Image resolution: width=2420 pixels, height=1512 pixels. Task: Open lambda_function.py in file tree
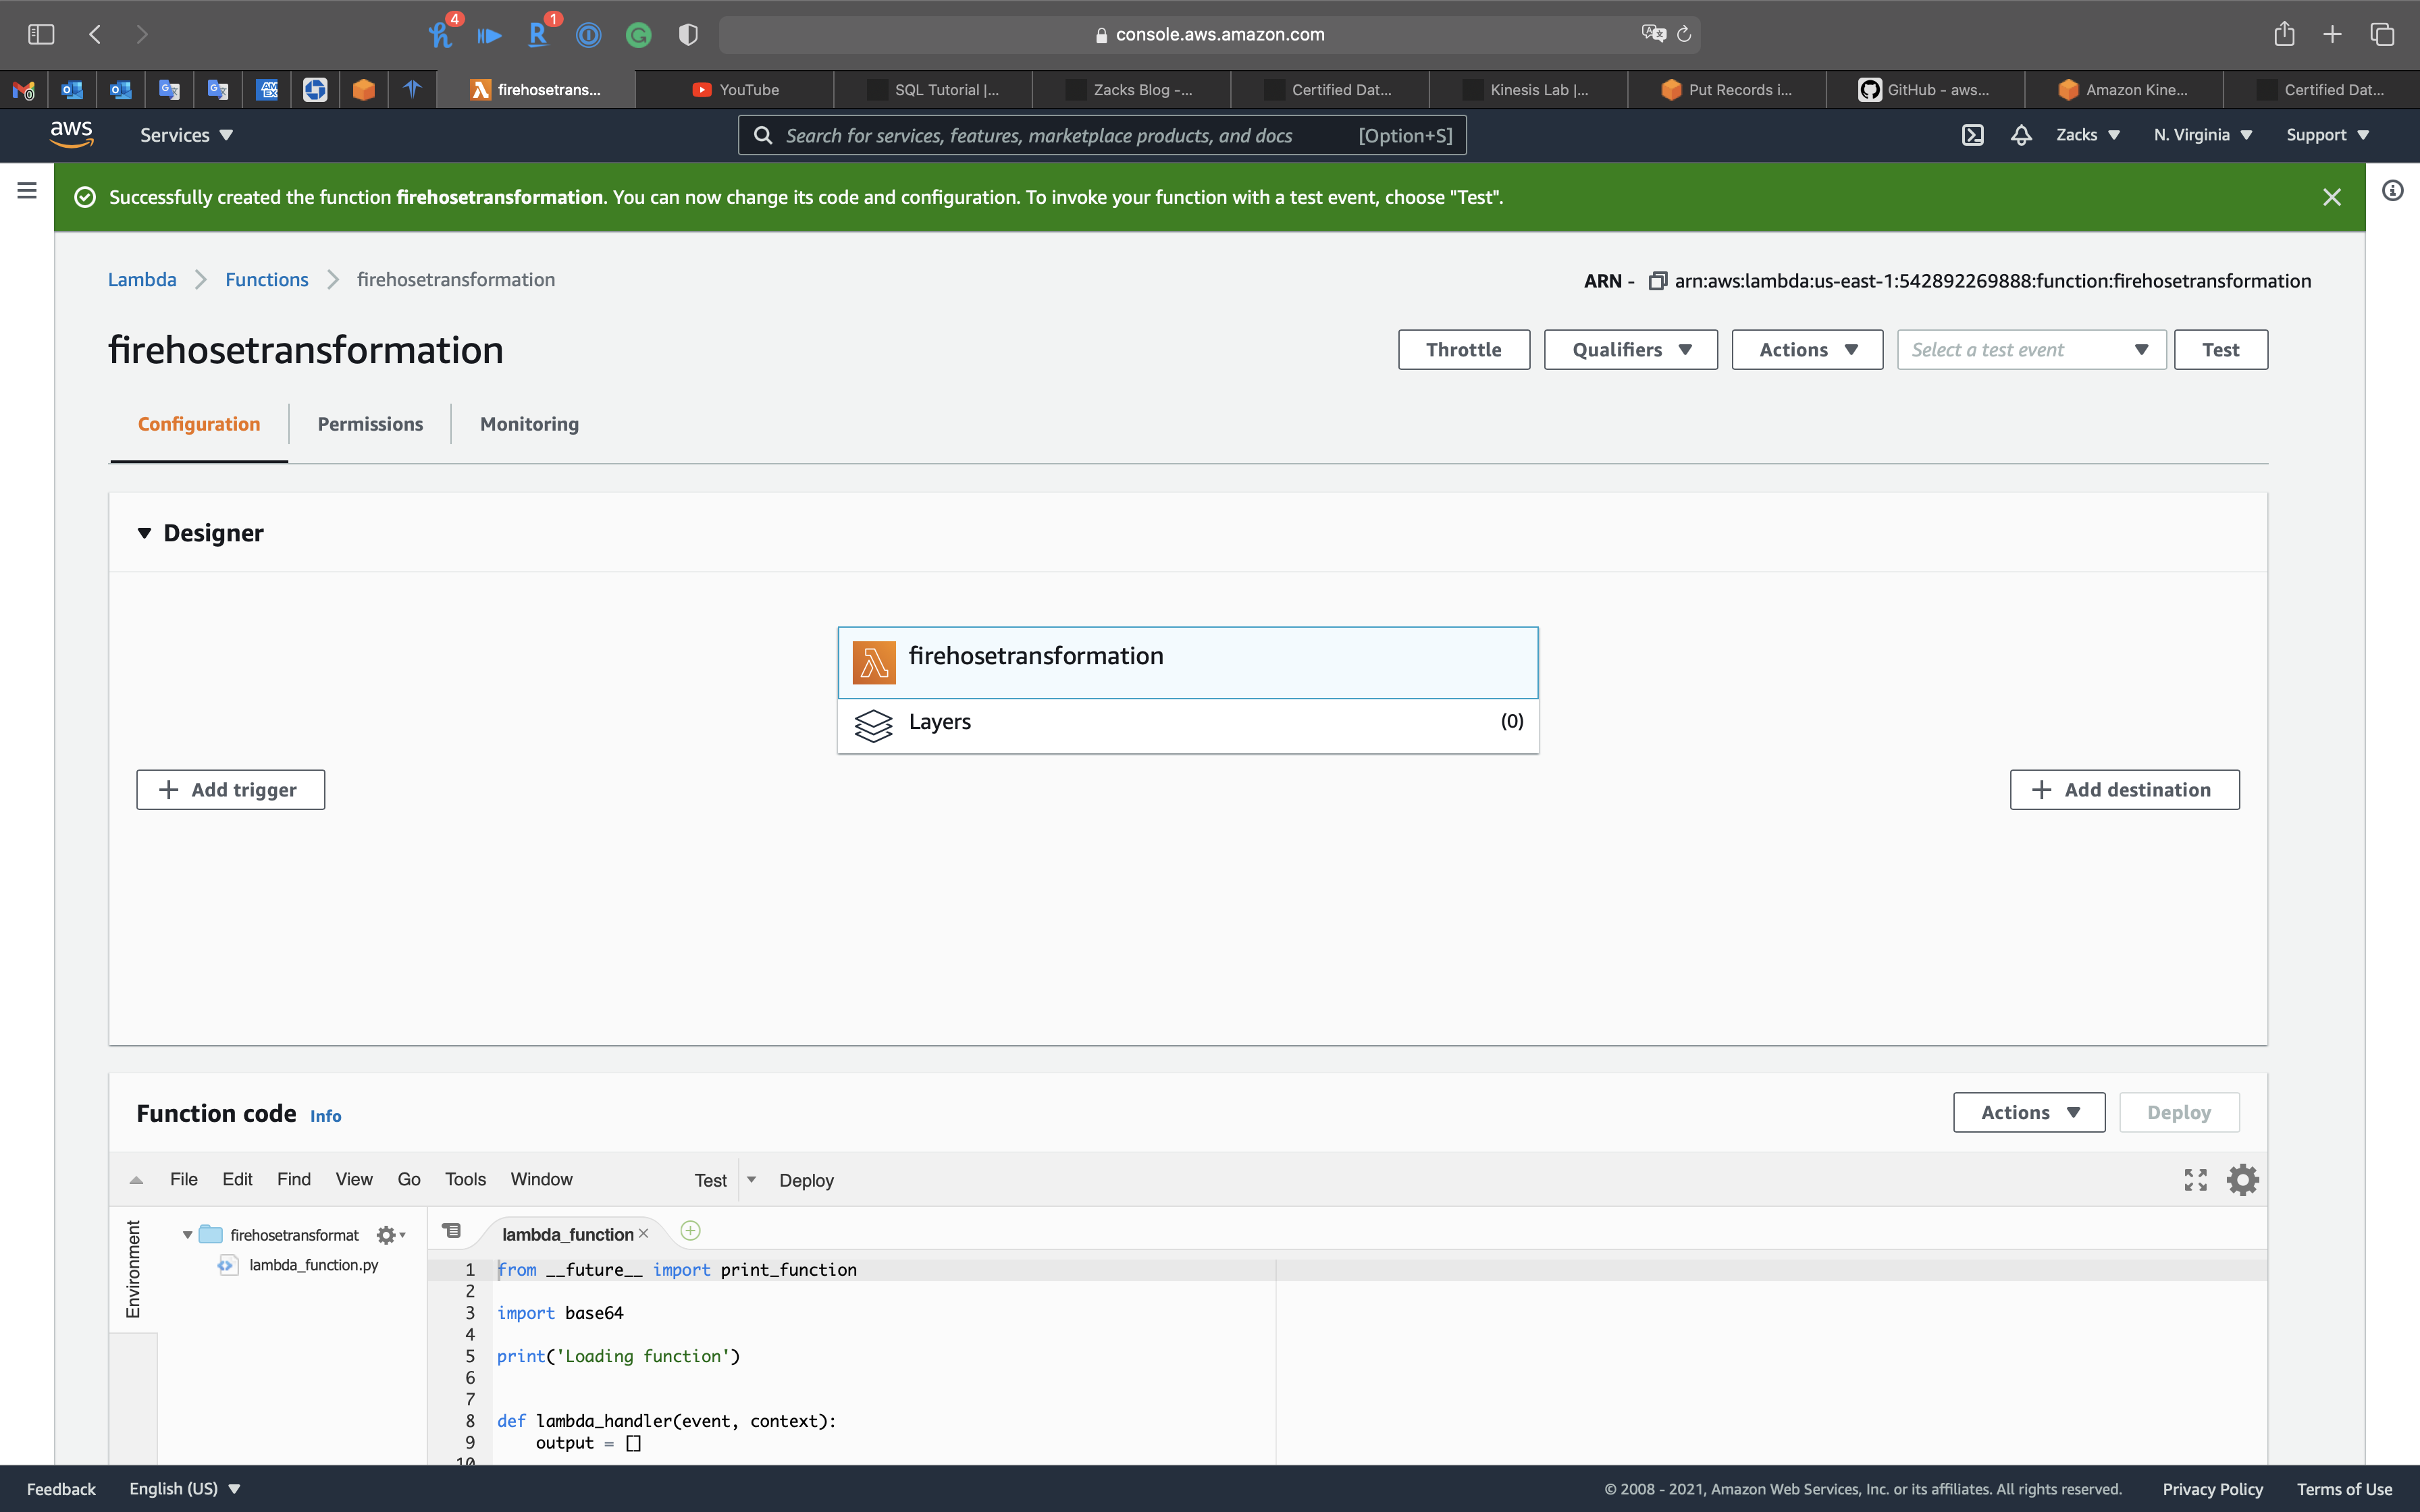(x=313, y=1265)
